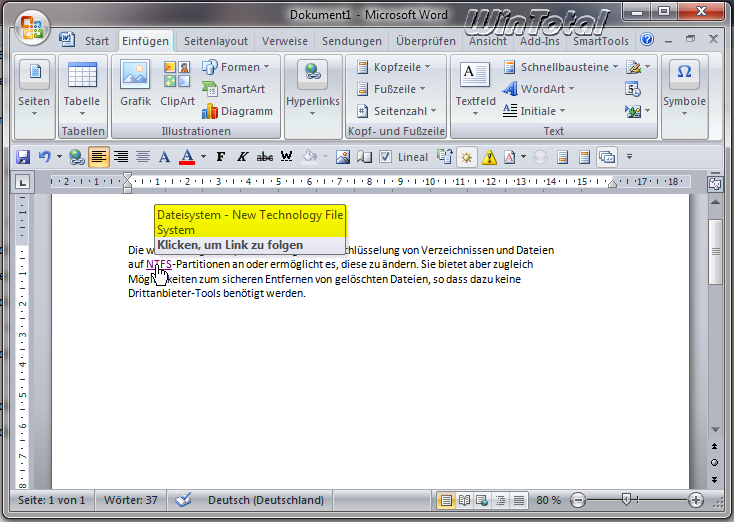Click the zoom slider thumb in status bar
734x522 pixels.
tap(626, 500)
